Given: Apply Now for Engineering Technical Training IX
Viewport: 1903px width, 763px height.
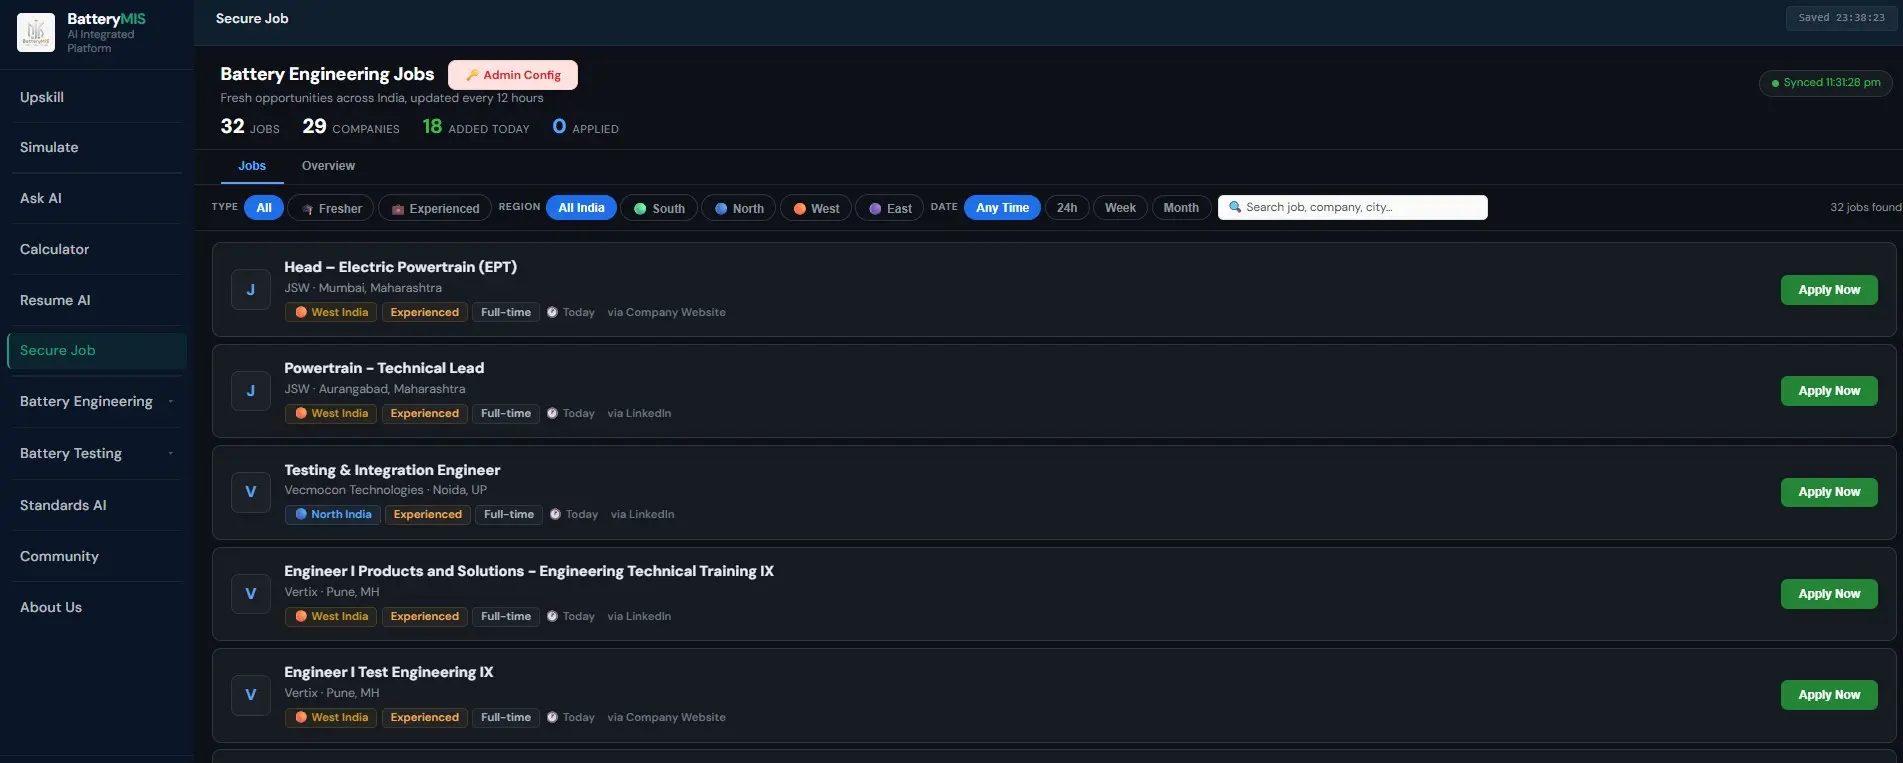Looking at the screenshot, I should click(1829, 594).
